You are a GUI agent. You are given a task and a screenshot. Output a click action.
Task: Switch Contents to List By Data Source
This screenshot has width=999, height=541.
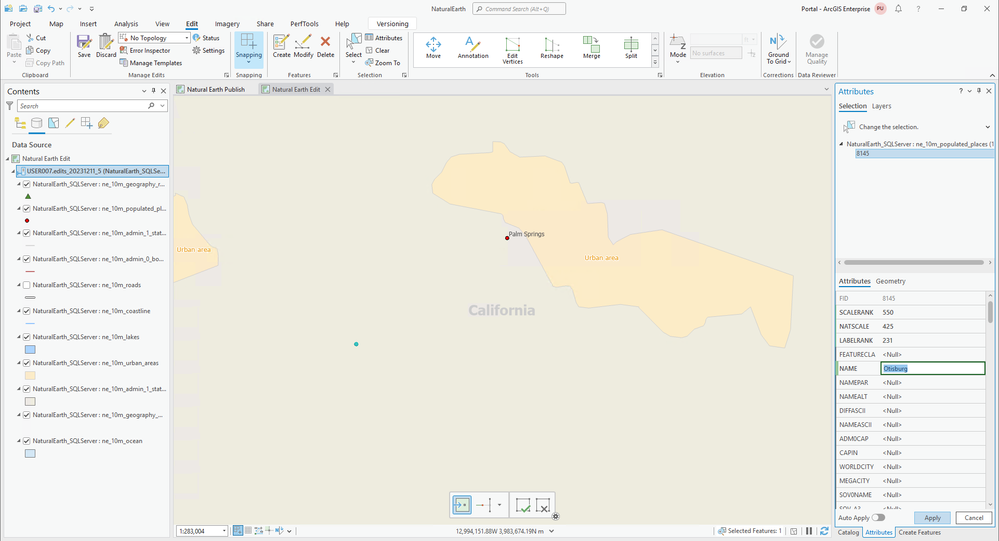click(37, 123)
